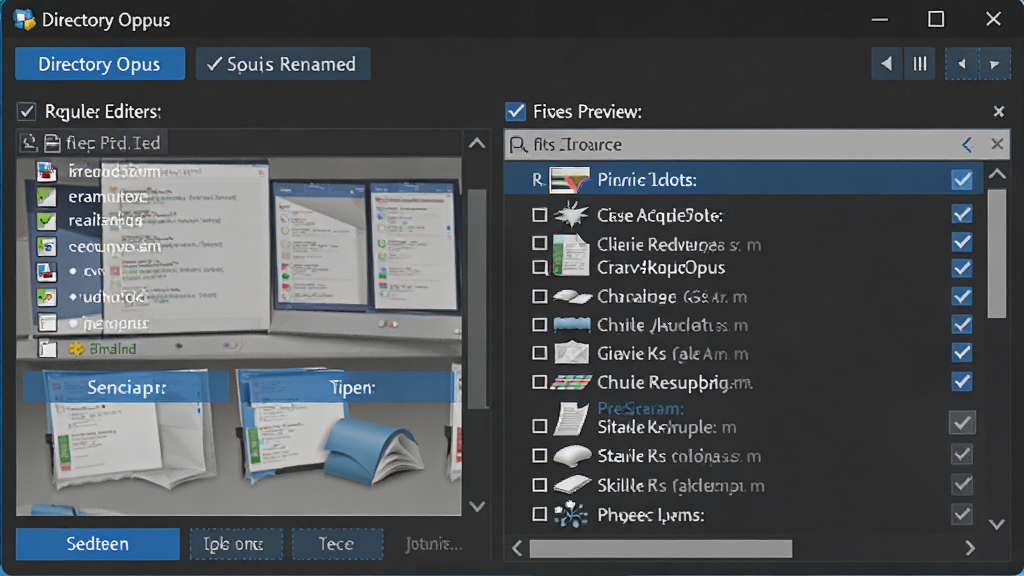This screenshot has height=576, width=1024.
Task: Click the large left-arrow back toolbar button
Action: click(886, 64)
